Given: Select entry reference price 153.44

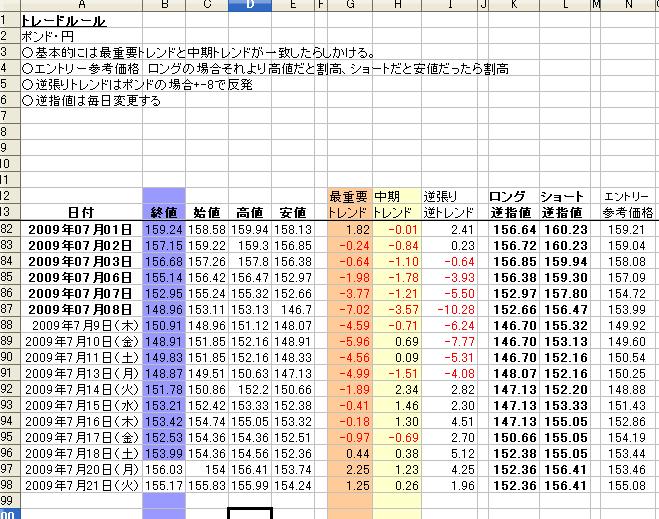Looking at the screenshot, I should click(x=627, y=469).
